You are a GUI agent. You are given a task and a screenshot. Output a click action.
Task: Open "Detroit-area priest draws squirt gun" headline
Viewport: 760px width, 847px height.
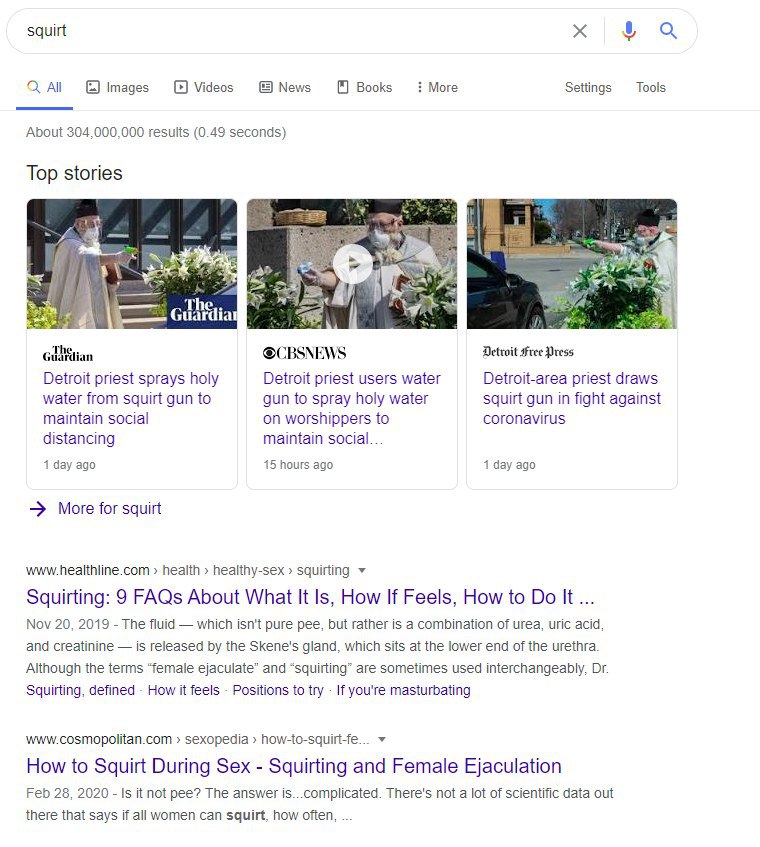tap(571, 399)
